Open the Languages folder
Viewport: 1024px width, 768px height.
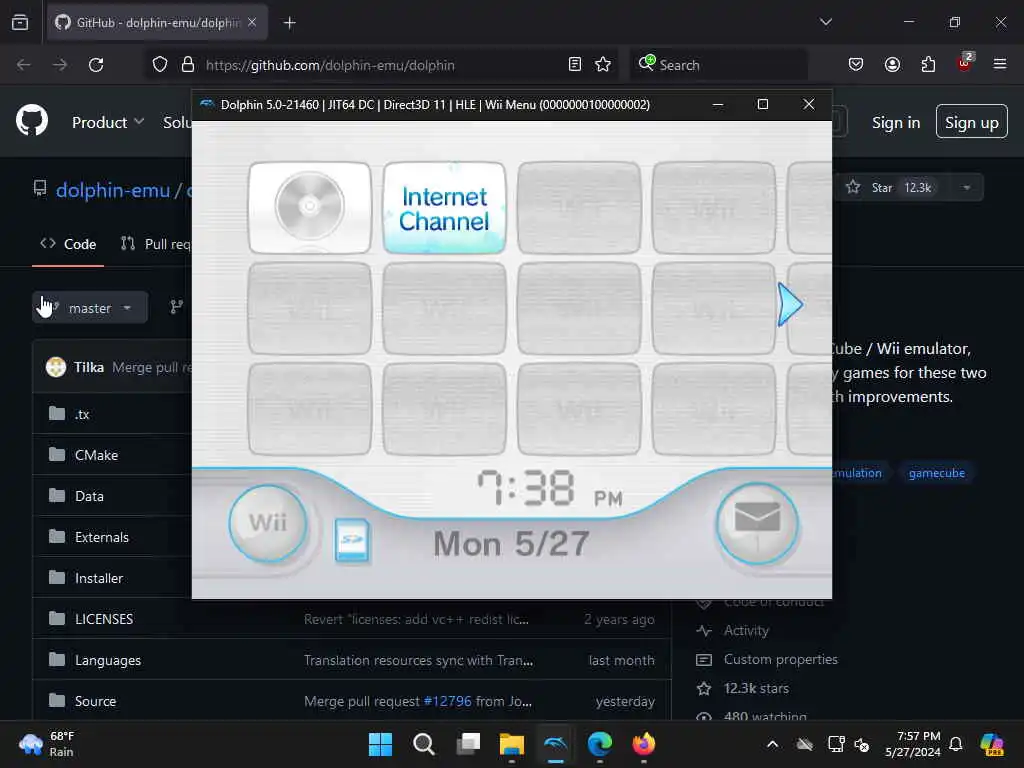tap(108, 660)
